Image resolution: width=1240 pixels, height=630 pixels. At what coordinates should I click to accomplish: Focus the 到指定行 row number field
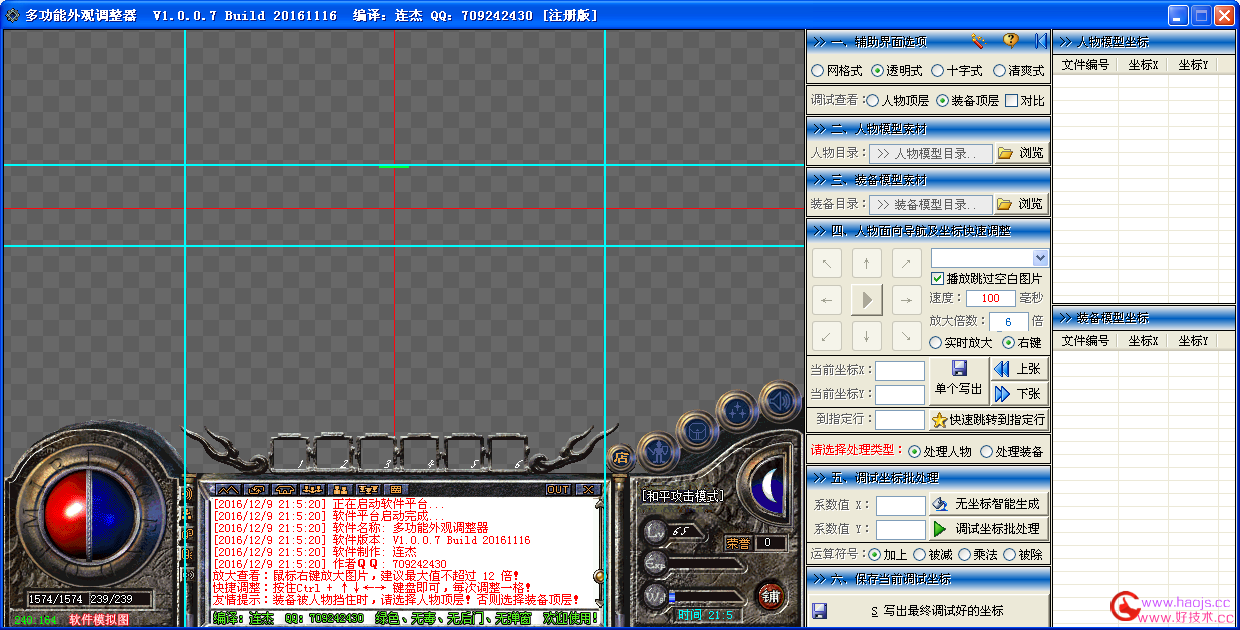tap(900, 420)
